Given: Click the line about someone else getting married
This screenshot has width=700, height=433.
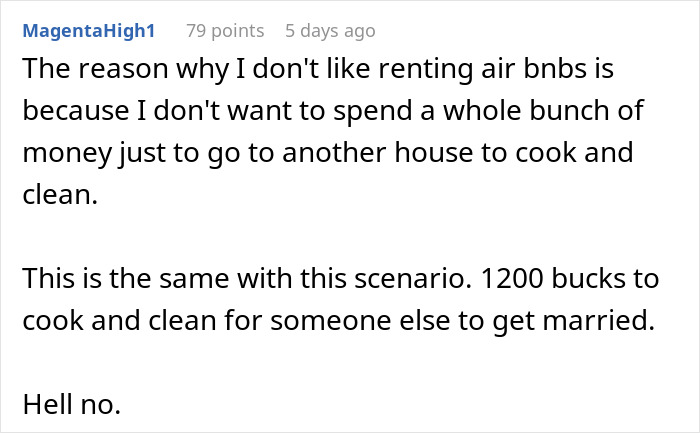Looking at the screenshot, I should (338, 321).
